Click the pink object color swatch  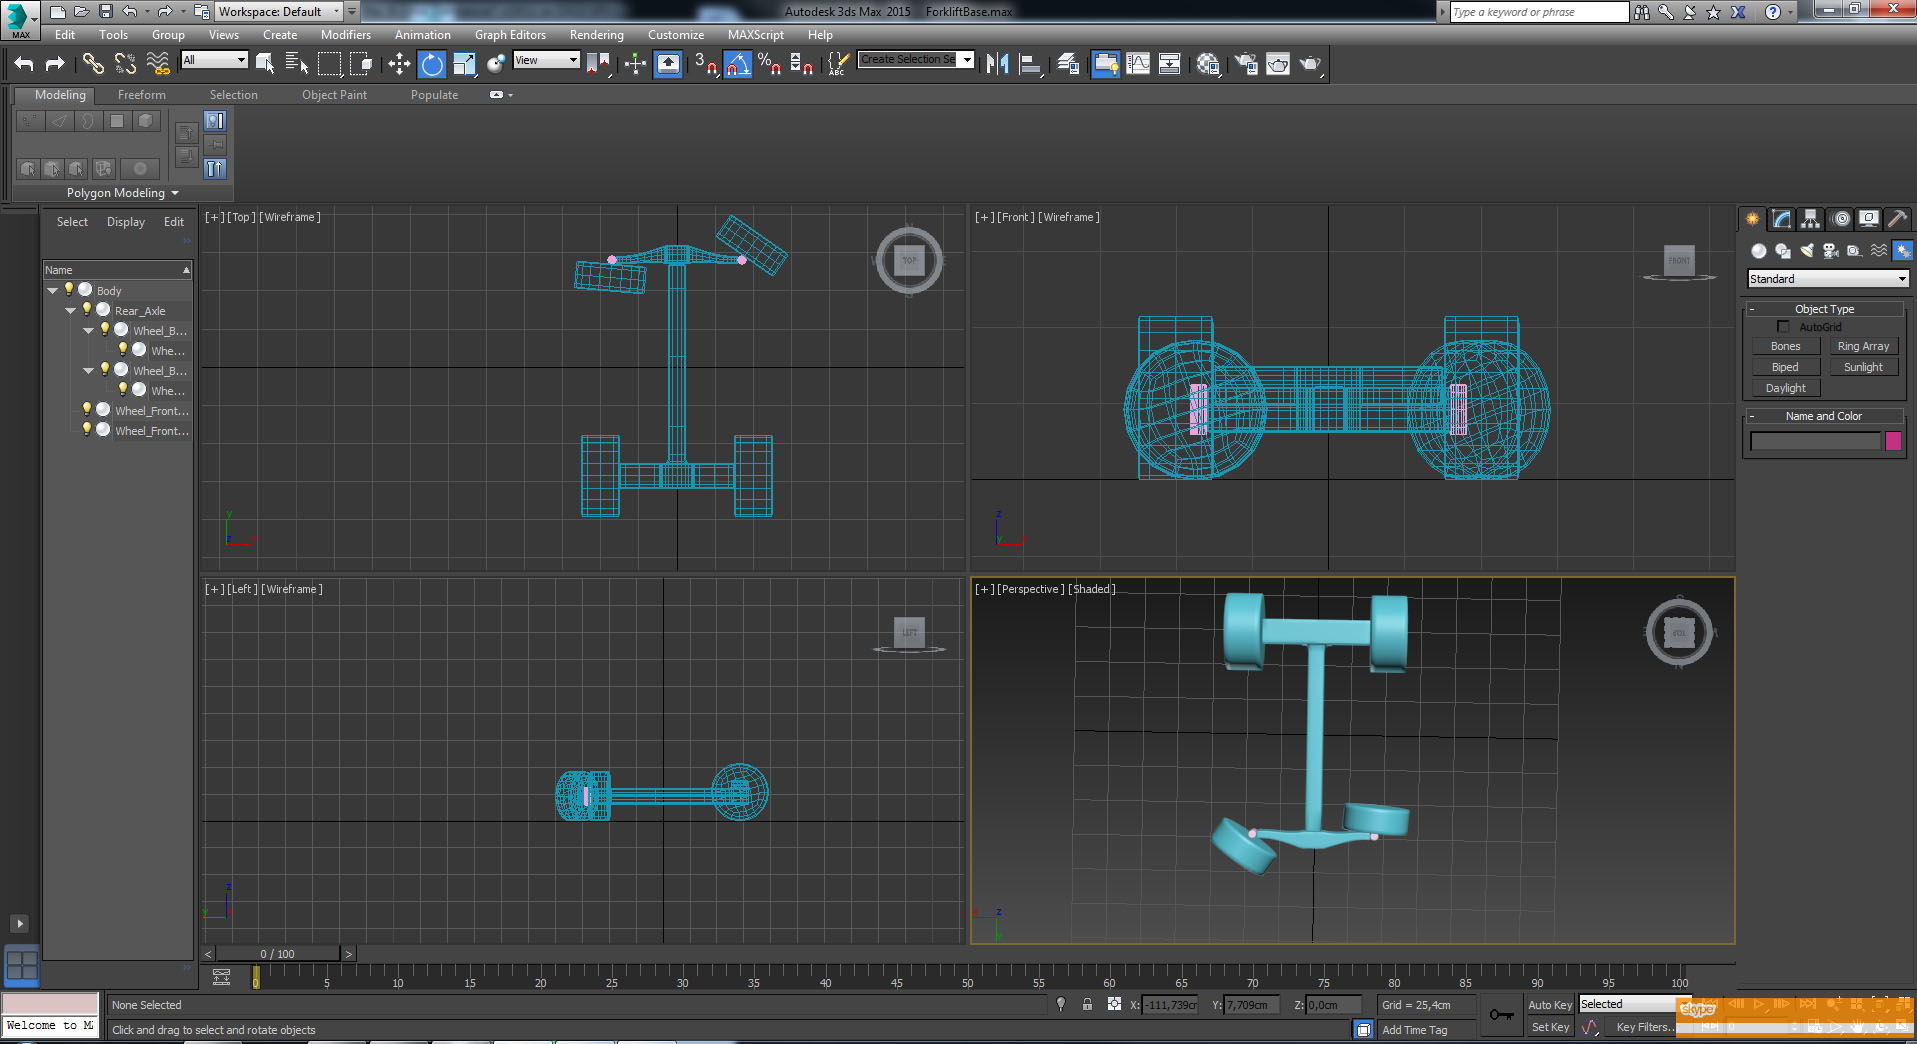pyautogui.click(x=1893, y=441)
